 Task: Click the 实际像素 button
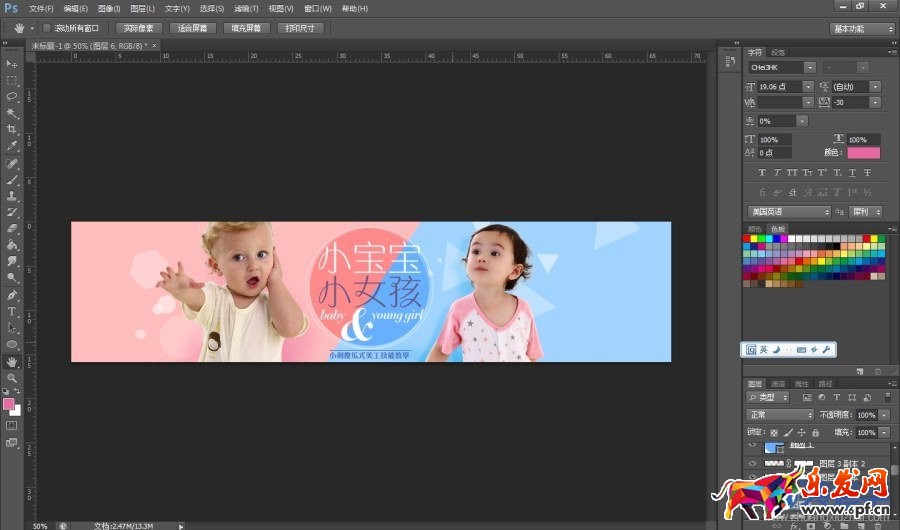(x=138, y=28)
